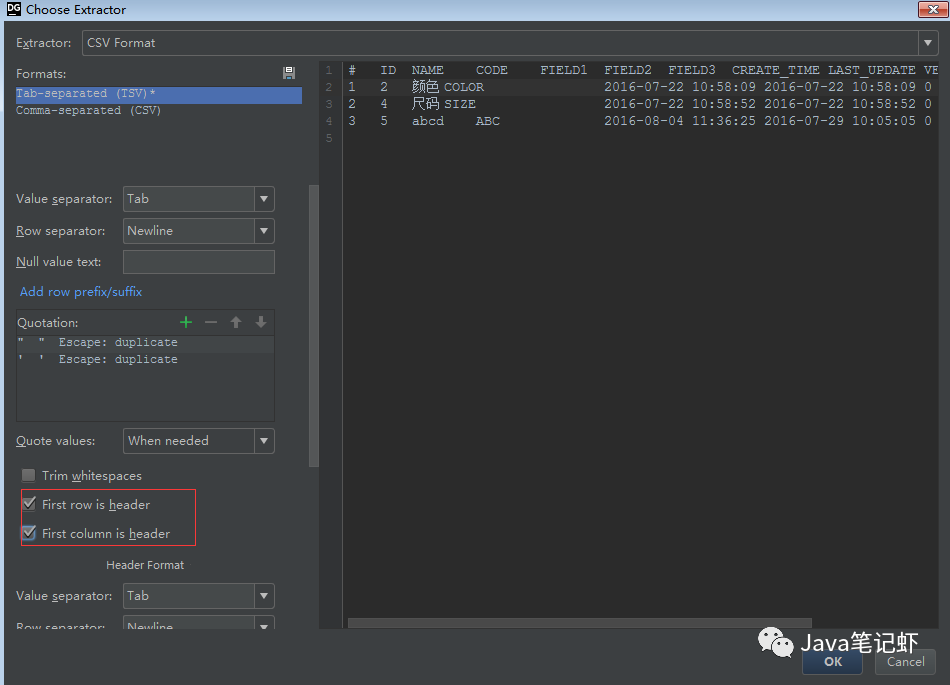Viewport: 950px width, 685px height.
Task: Click the OK button
Action: point(832,661)
